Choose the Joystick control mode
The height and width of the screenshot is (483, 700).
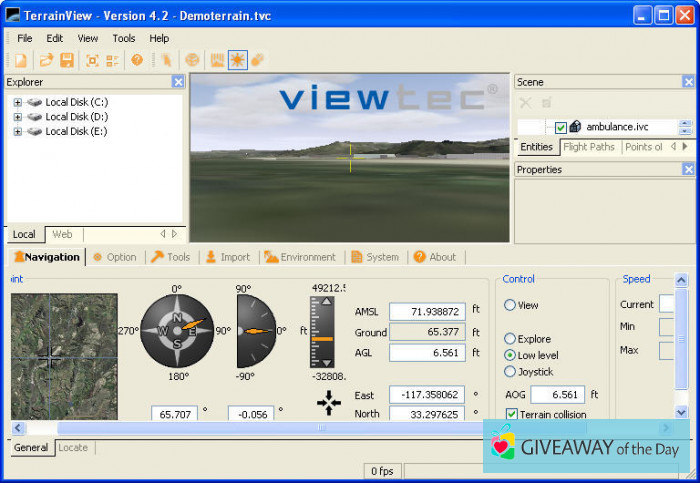coord(510,371)
